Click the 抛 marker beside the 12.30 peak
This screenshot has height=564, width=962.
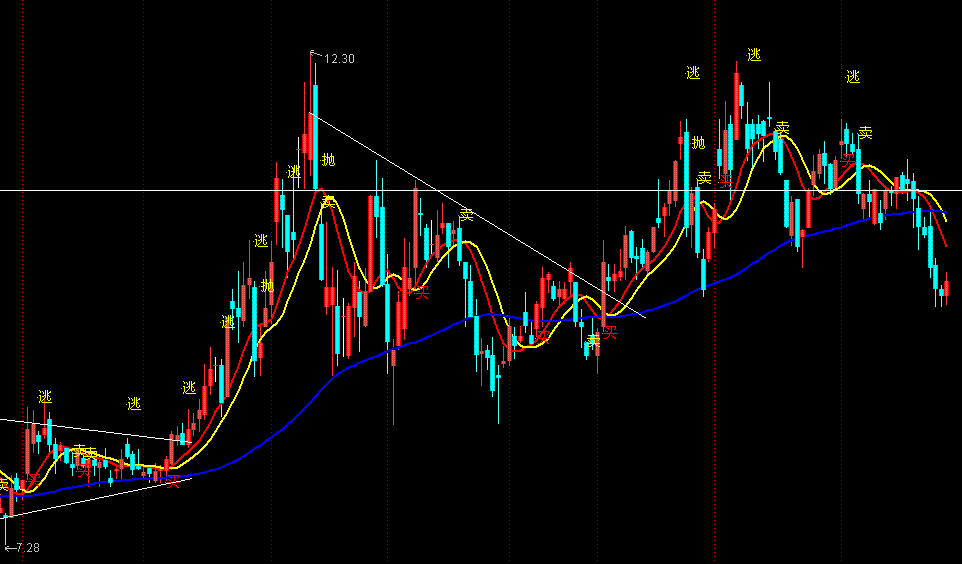click(329, 160)
